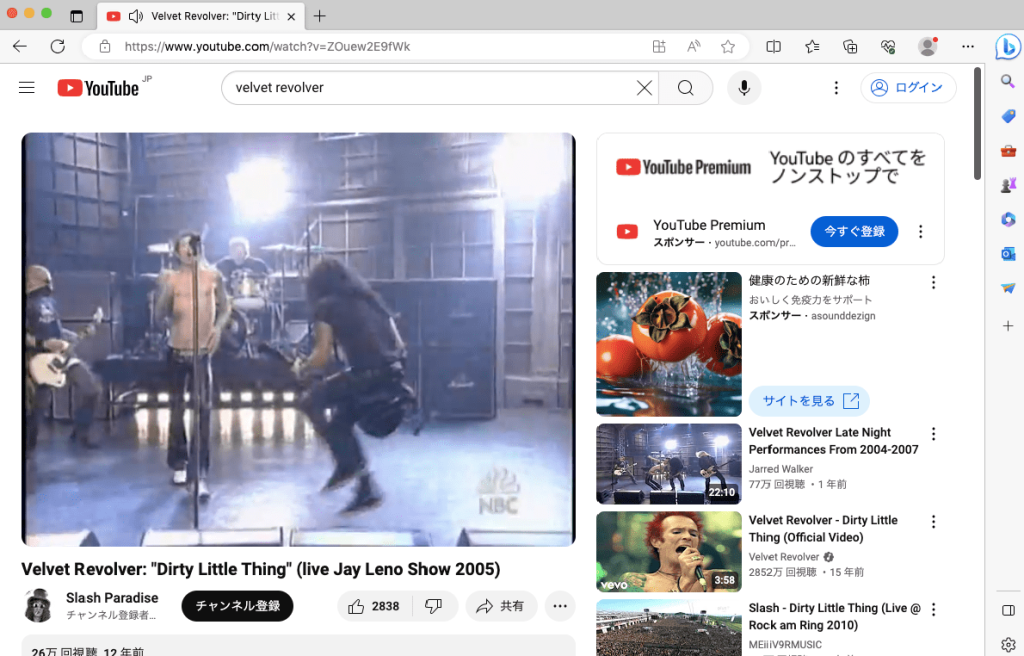Open options for Dirty Little Thing Official Video

(x=933, y=521)
